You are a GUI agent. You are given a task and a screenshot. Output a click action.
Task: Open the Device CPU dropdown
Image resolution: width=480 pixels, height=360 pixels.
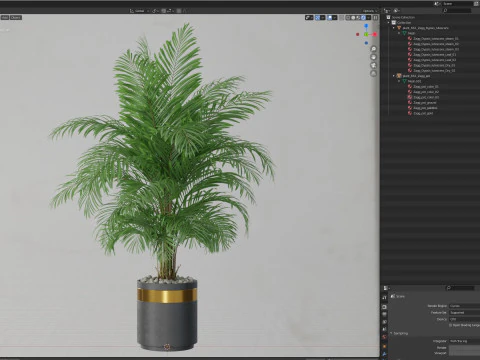465,319
